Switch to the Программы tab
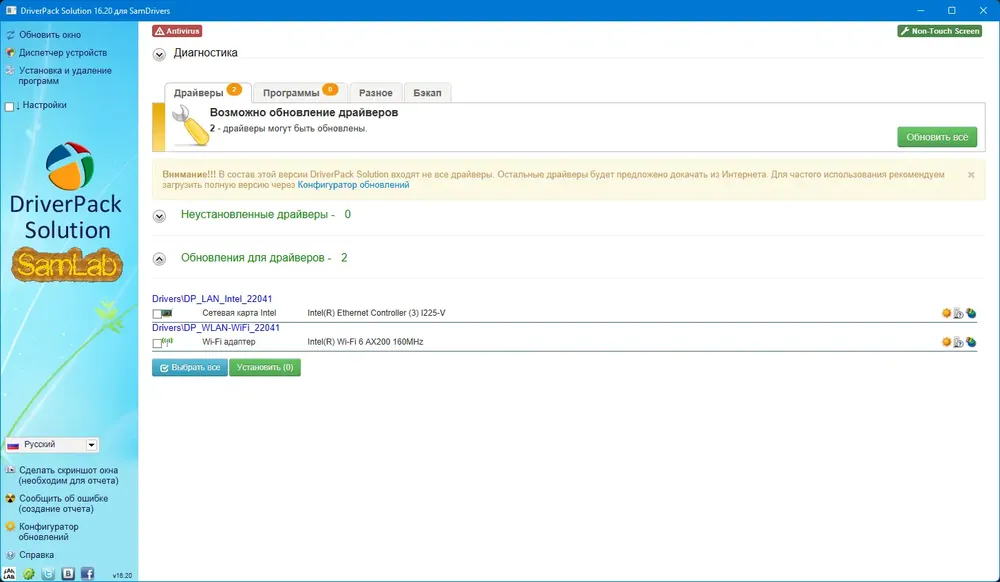This screenshot has width=1000, height=582. (x=300, y=92)
